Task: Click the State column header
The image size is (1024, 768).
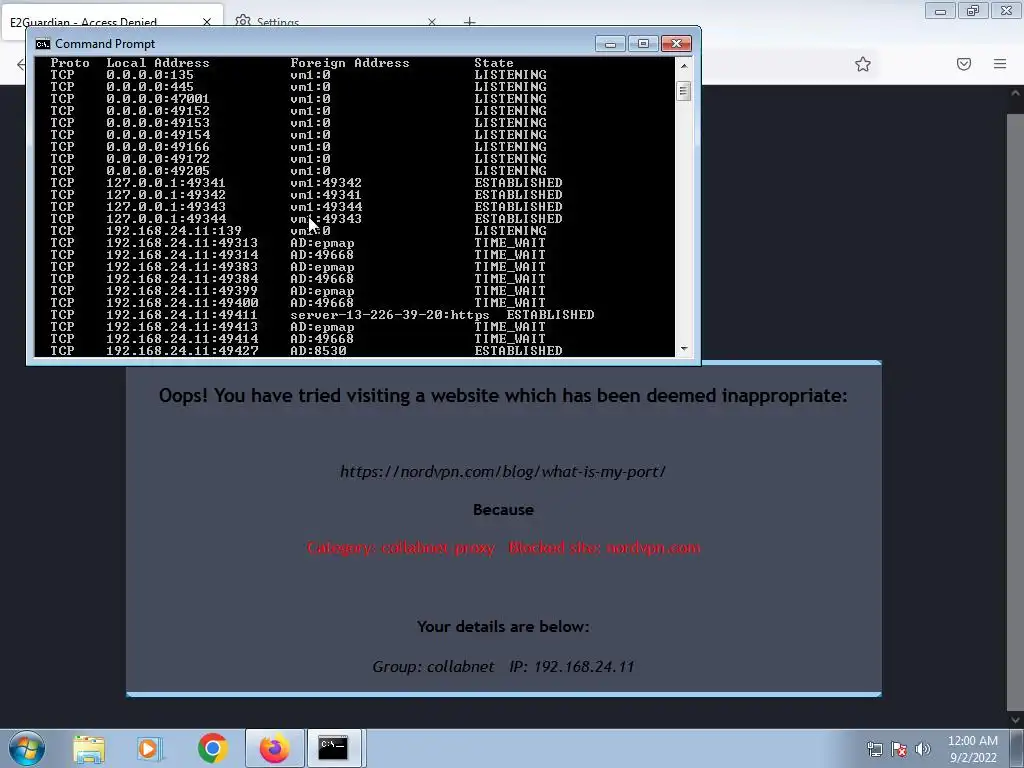Action: click(x=494, y=63)
